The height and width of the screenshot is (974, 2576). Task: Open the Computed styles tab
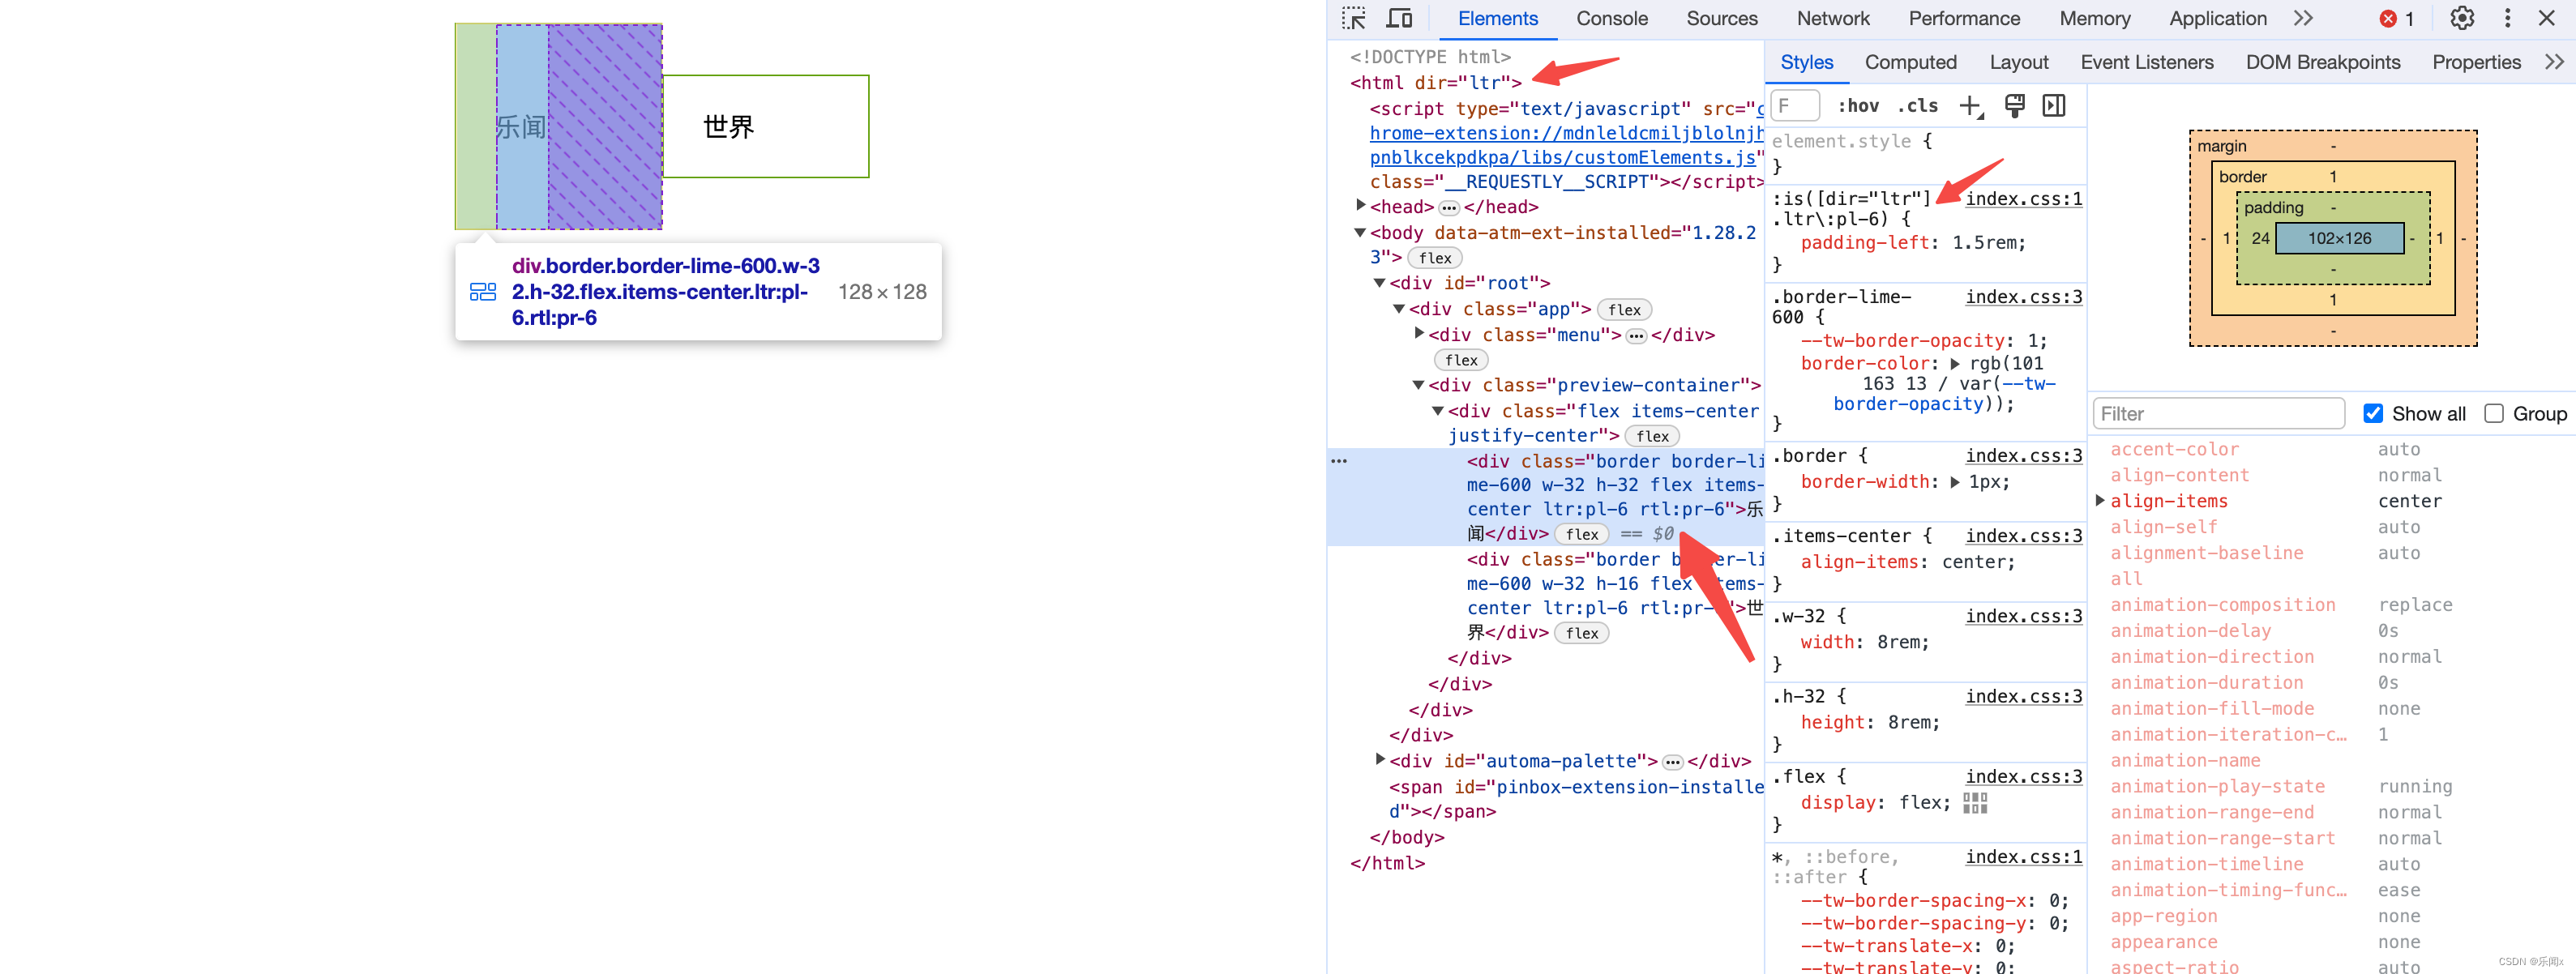click(x=1910, y=62)
